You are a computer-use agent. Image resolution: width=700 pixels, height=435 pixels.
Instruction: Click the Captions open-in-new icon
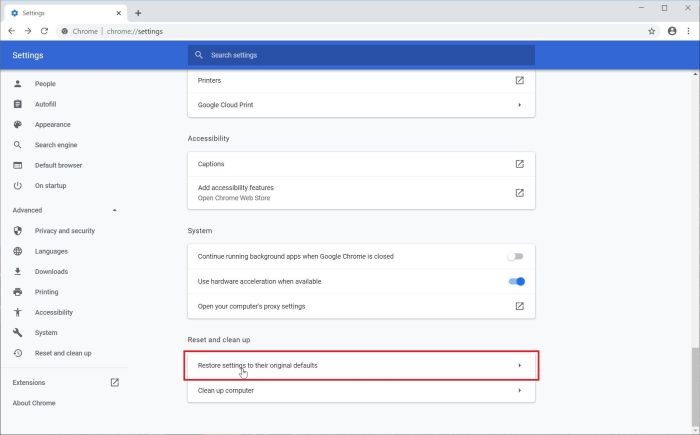520,164
